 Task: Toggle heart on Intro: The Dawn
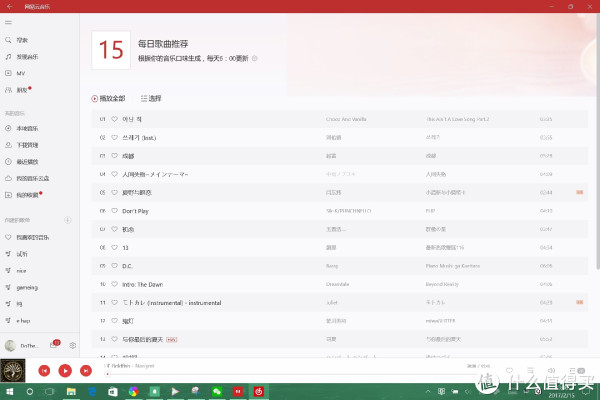114,284
